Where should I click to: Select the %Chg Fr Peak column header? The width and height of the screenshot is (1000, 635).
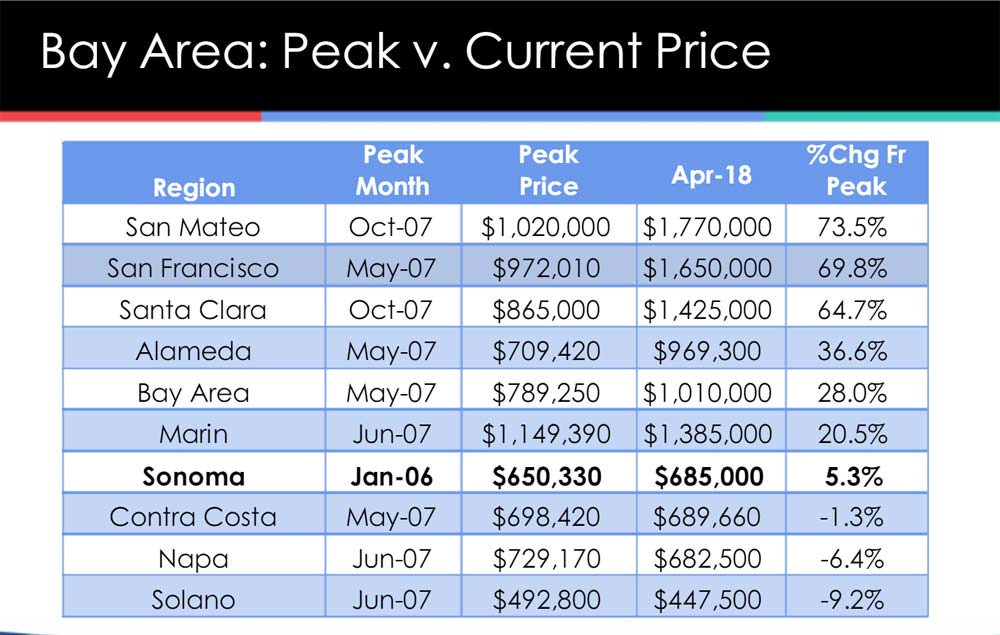pyautogui.click(x=857, y=171)
